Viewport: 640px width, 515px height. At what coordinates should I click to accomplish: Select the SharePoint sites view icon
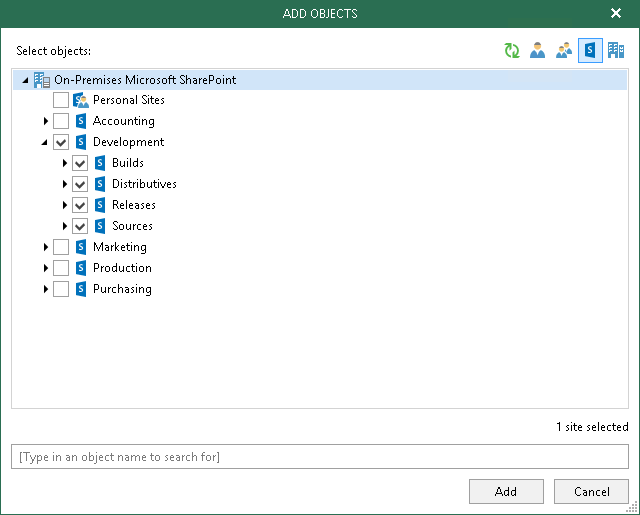click(590, 51)
